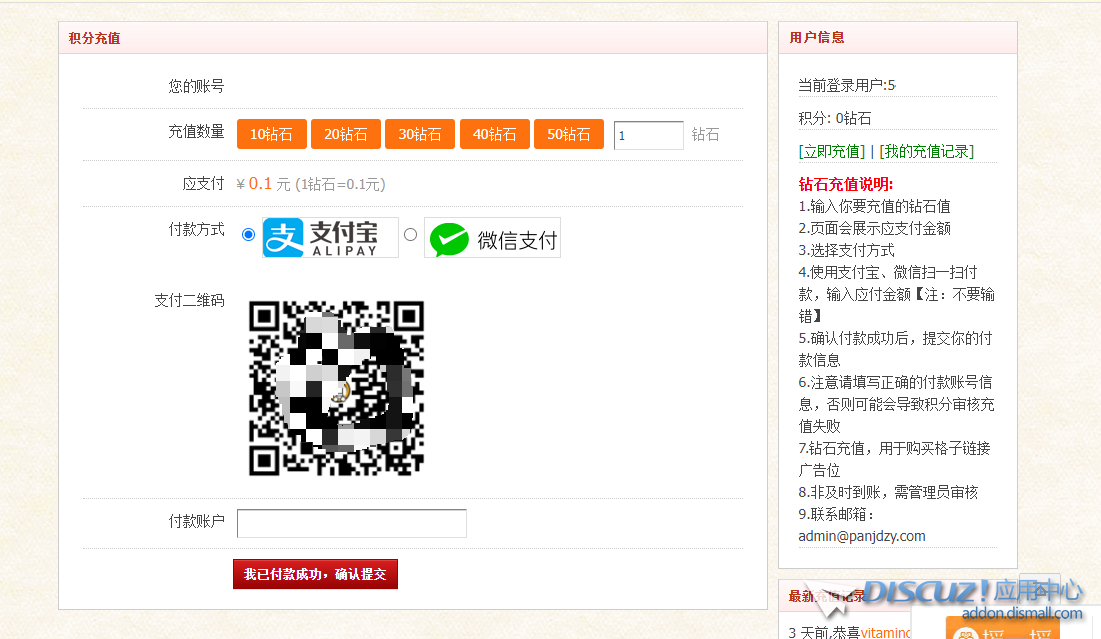The width and height of the screenshot is (1101, 639).
Task: Choose the 10钻石 recharge amount
Action: tap(271, 134)
